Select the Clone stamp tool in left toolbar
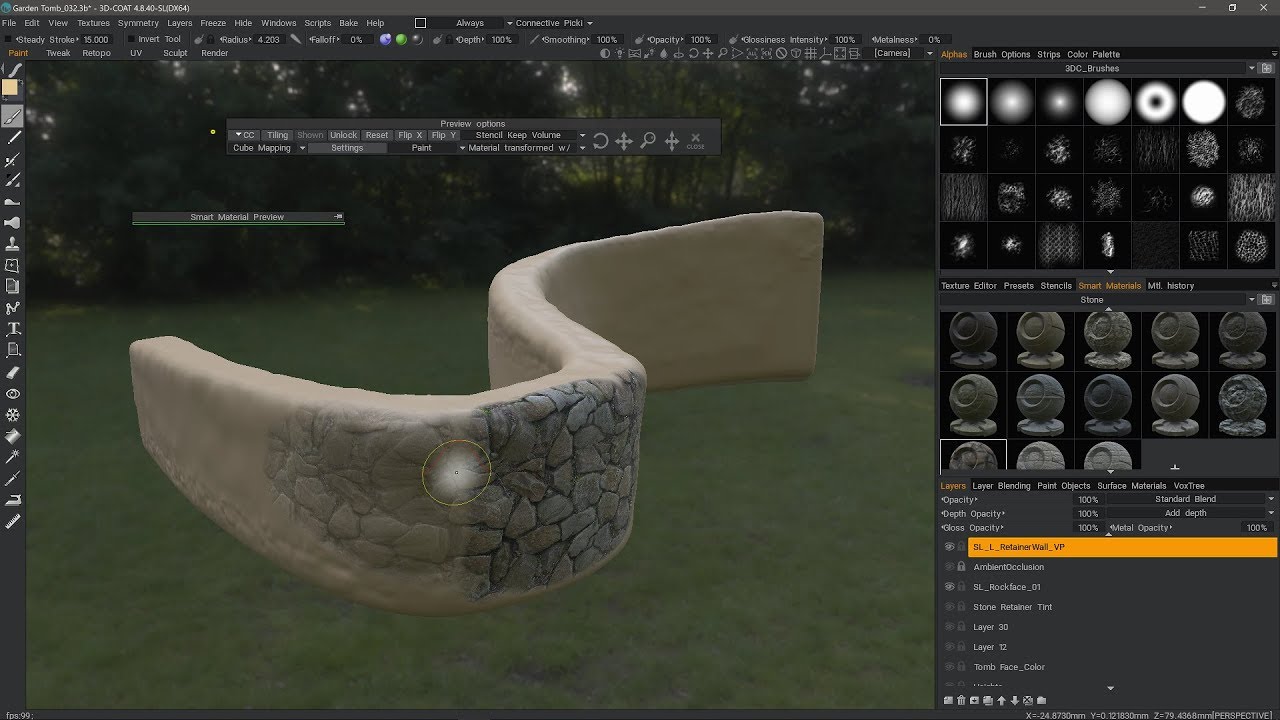This screenshot has height=720, width=1280. 13,244
